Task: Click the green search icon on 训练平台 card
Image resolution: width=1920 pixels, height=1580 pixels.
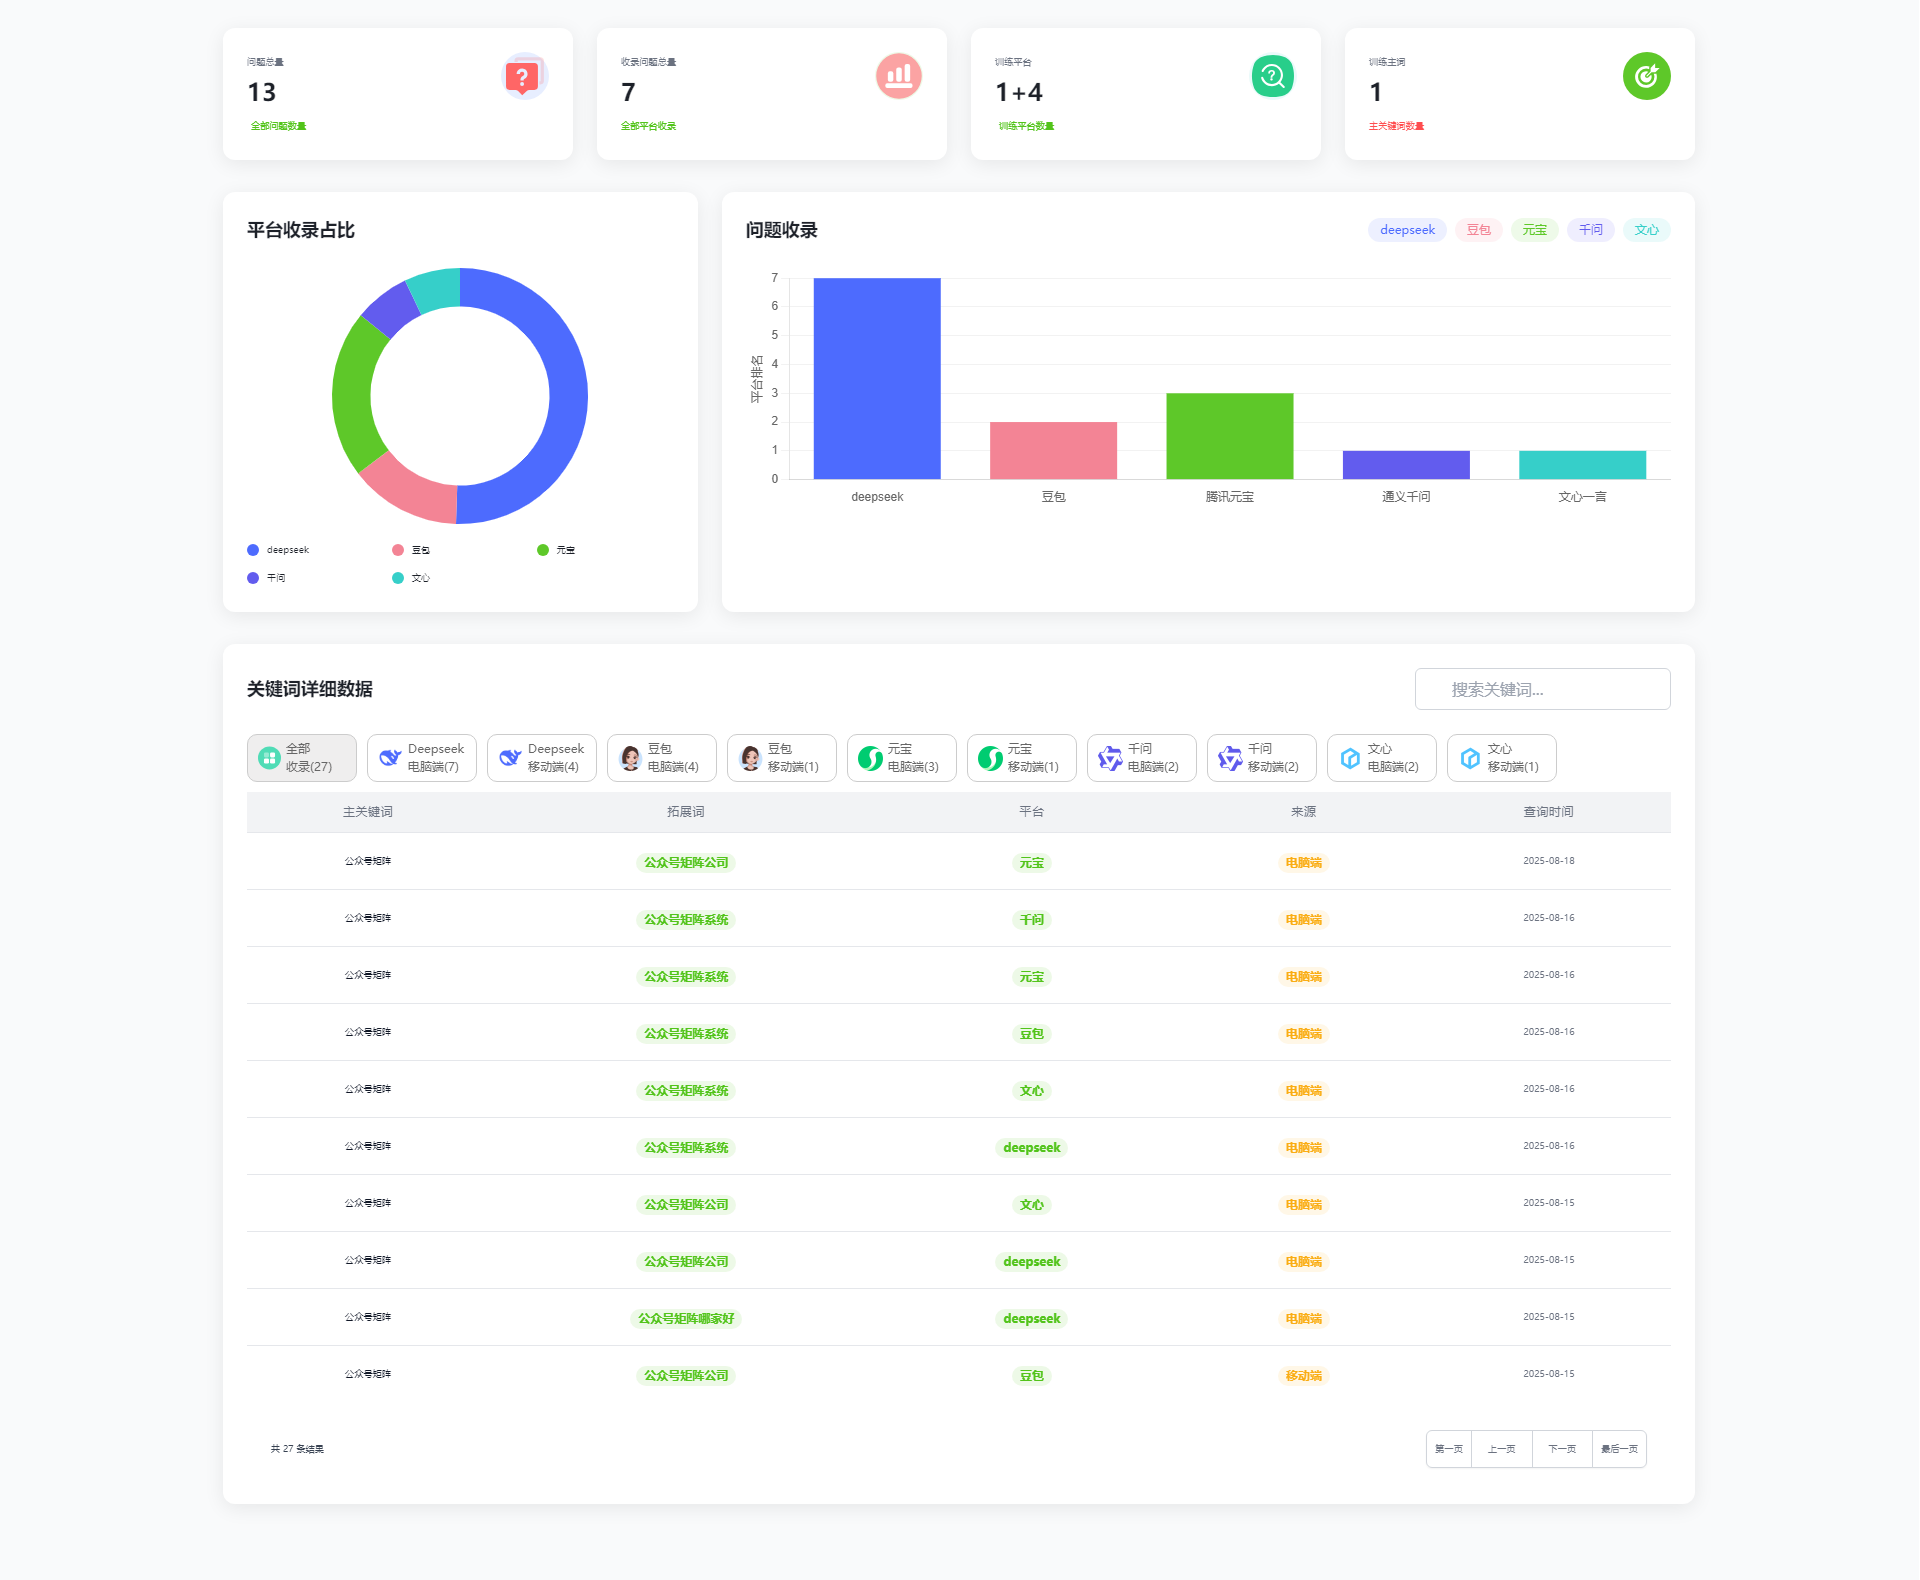Action: point(1272,76)
